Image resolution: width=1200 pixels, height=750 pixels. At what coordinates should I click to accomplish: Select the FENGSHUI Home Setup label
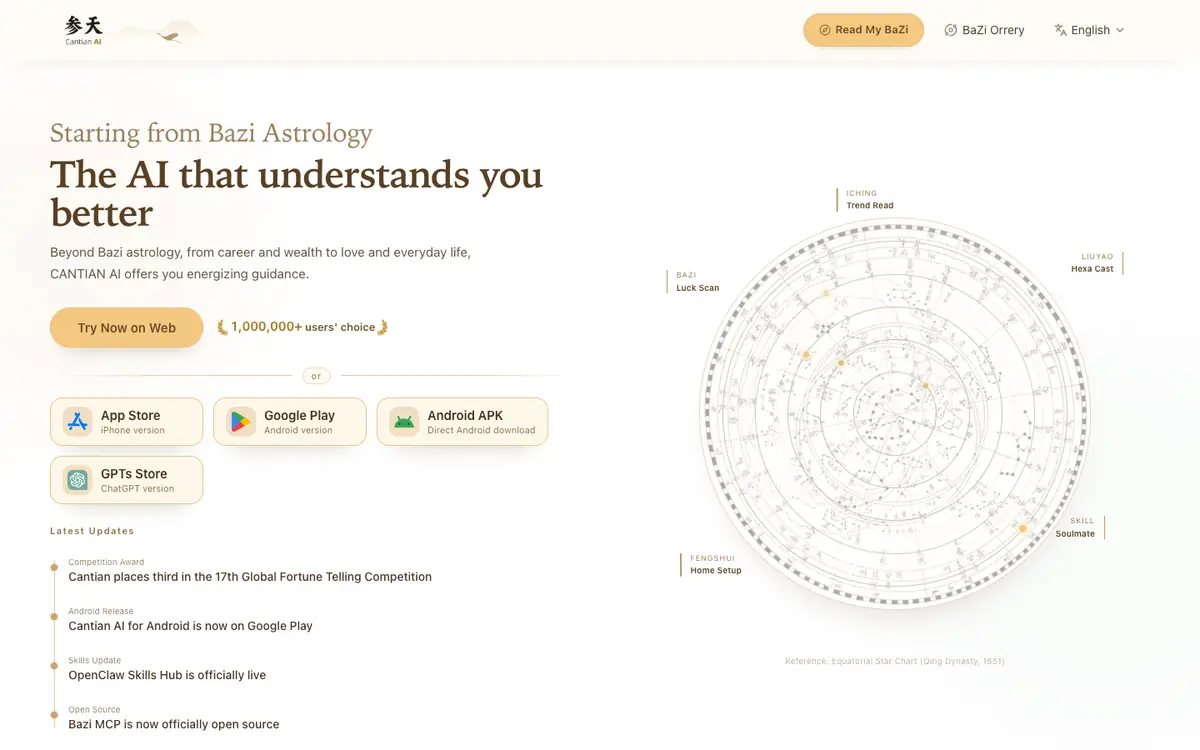coord(713,564)
